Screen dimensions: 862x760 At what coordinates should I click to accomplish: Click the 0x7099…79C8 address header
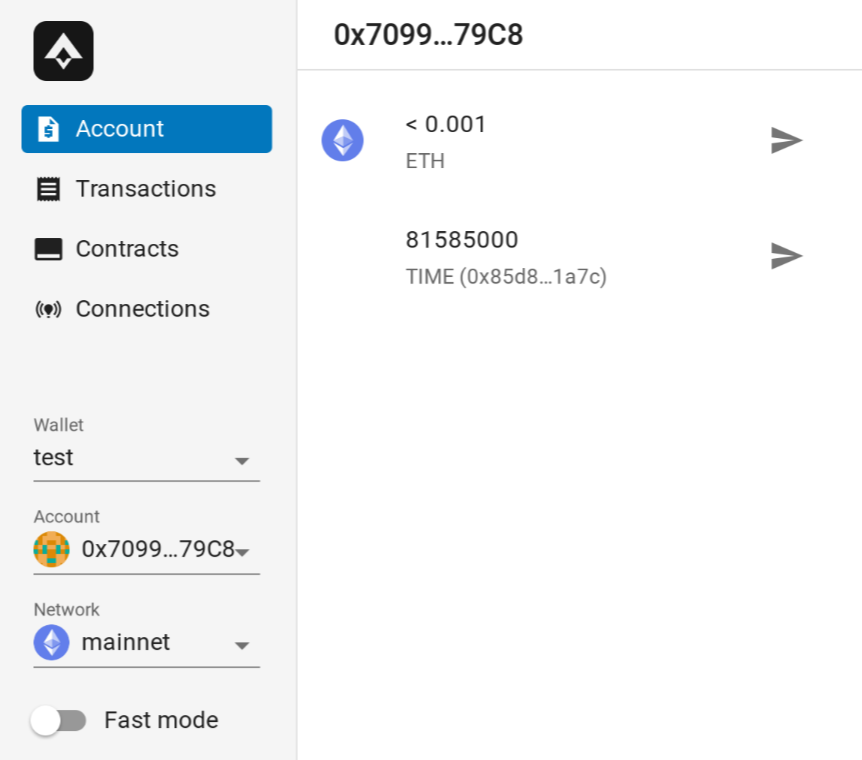(428, 35)
